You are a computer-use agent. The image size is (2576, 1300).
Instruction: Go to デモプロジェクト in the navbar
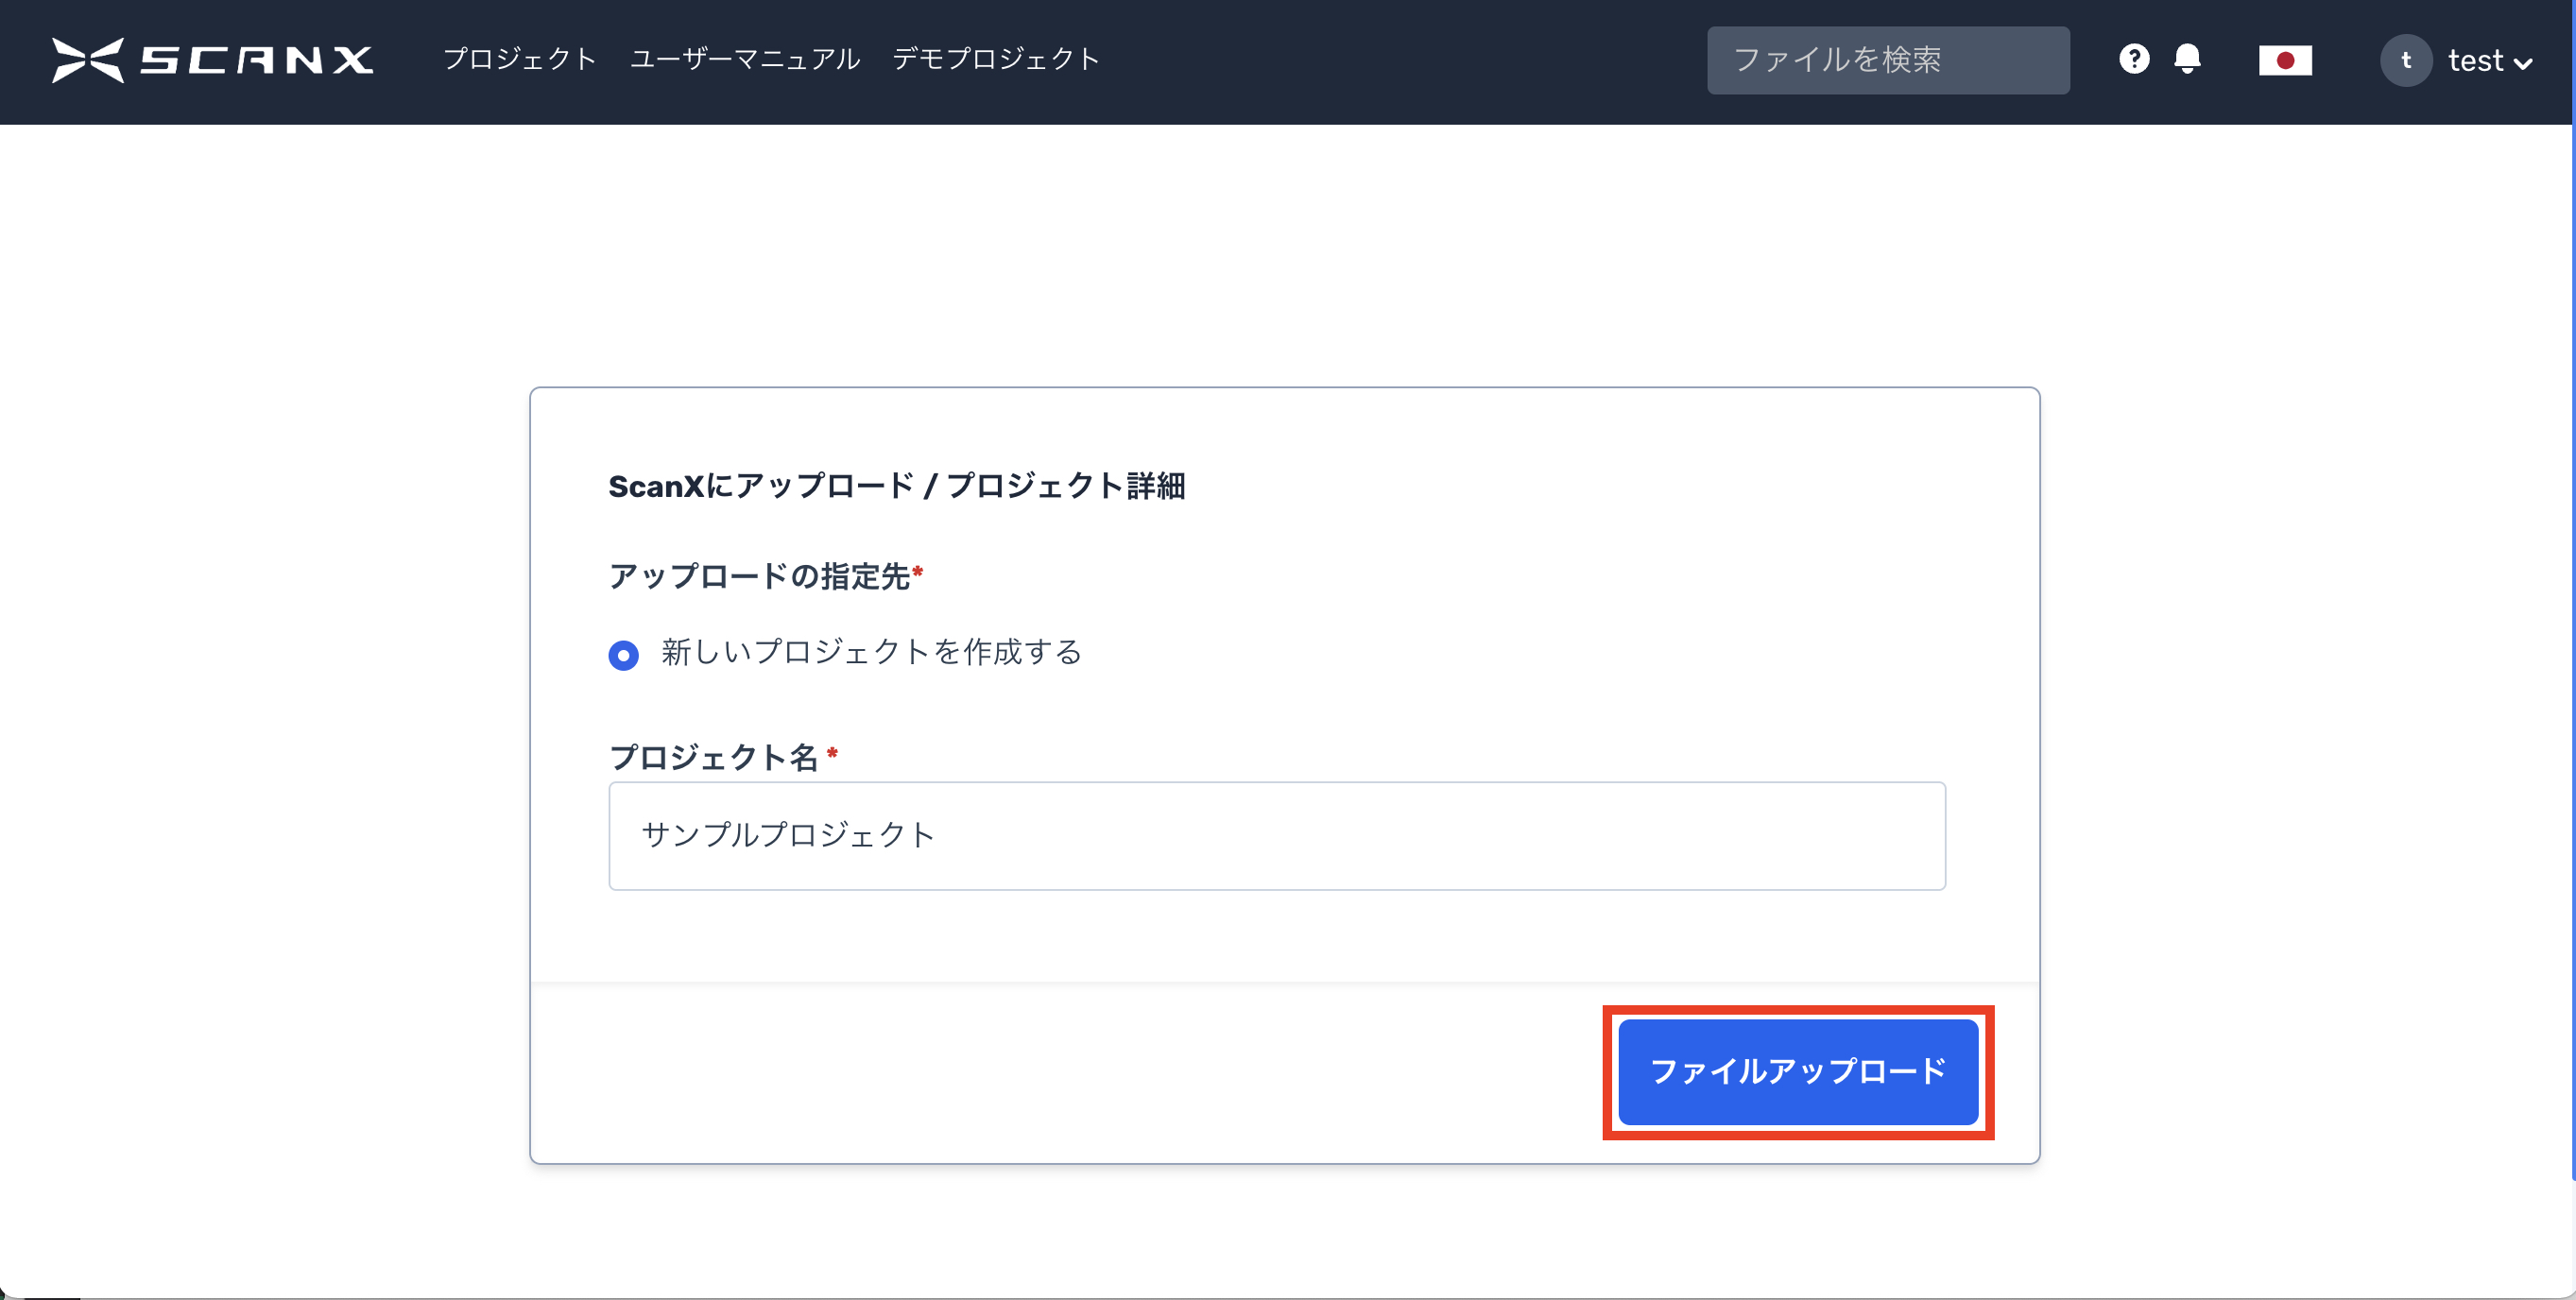tap(996, 59)
